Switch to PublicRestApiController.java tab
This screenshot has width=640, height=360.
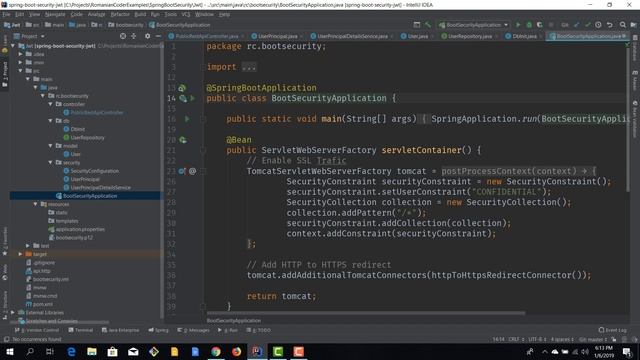[x=207, y=36]
